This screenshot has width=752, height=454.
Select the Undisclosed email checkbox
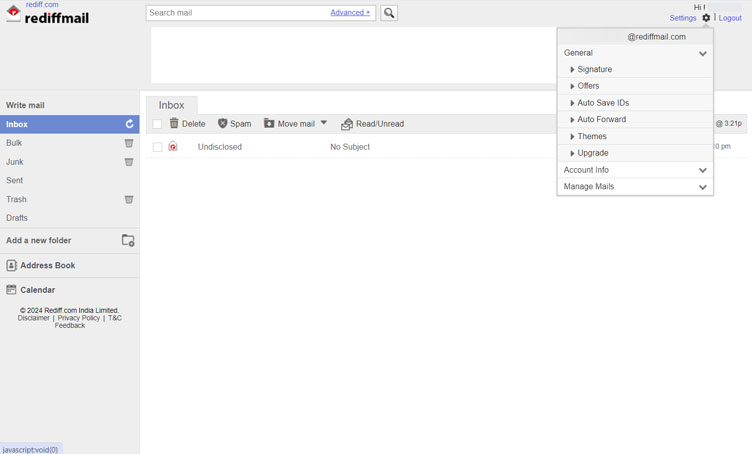[x=157, y=147]
